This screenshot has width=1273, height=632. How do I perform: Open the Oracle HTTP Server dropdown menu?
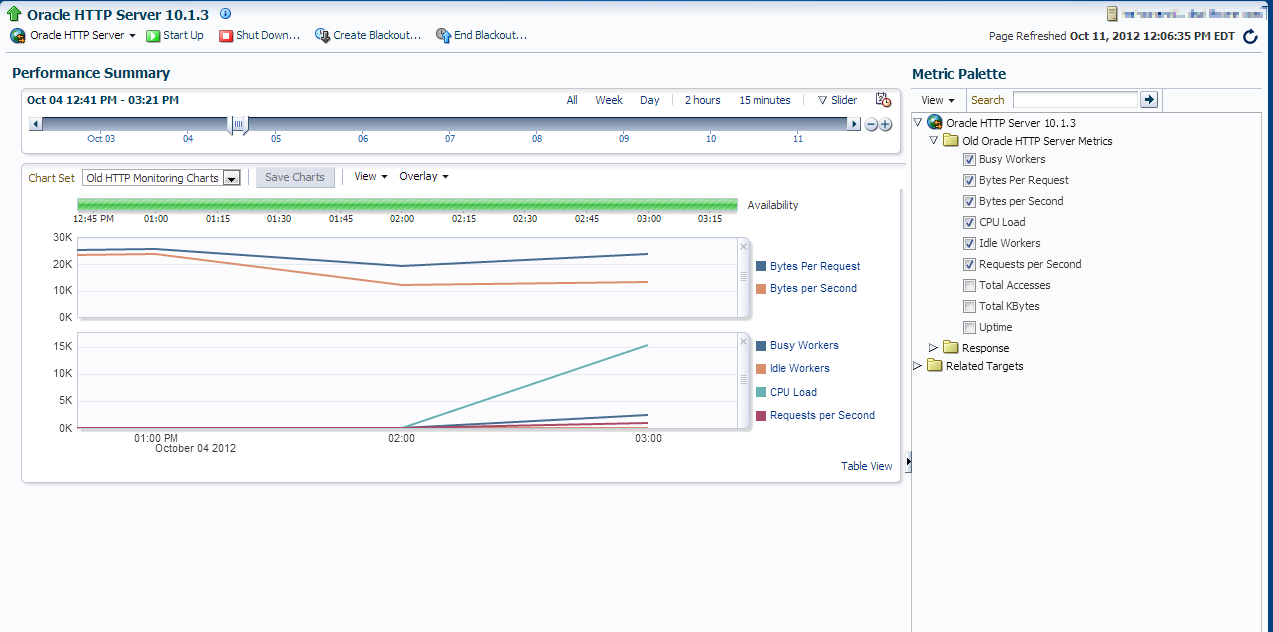point(83,35)
